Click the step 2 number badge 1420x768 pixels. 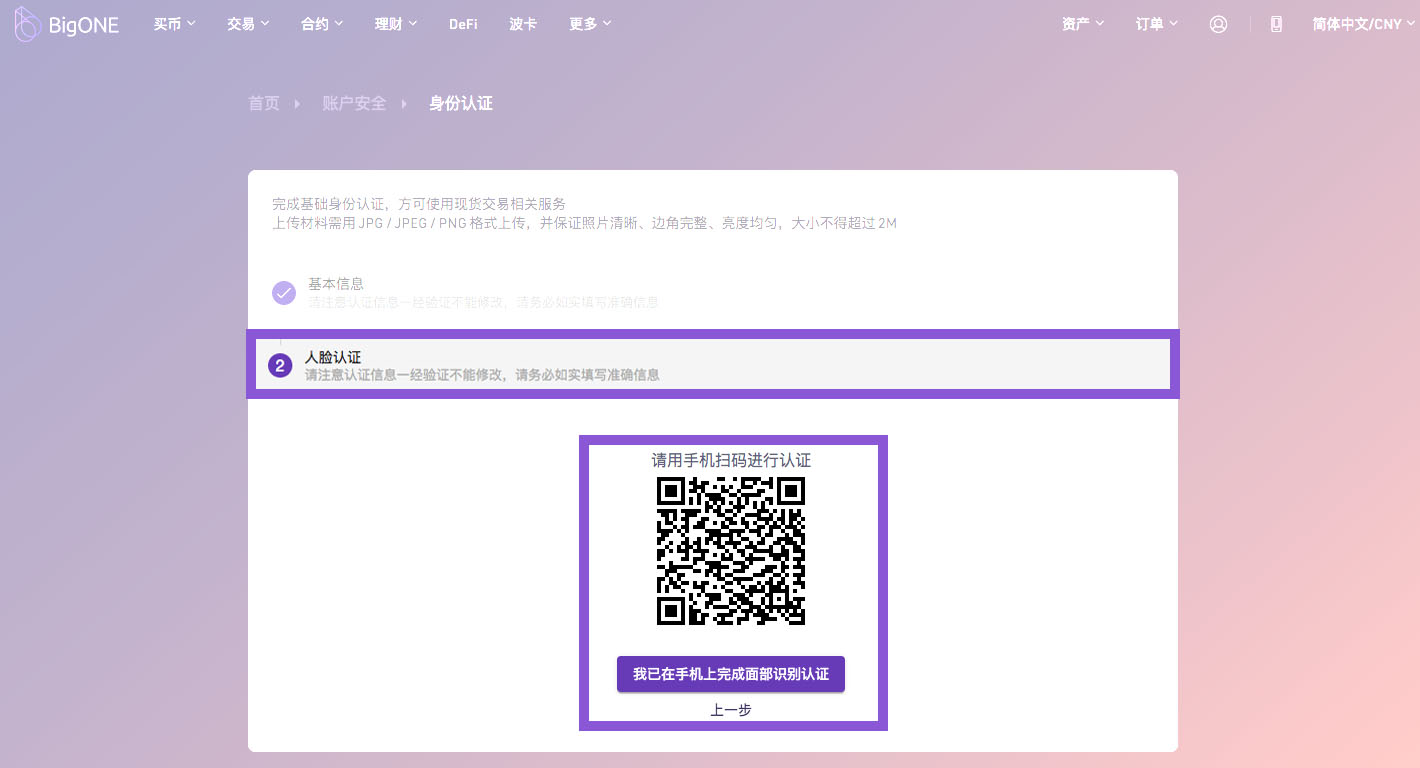280,366
